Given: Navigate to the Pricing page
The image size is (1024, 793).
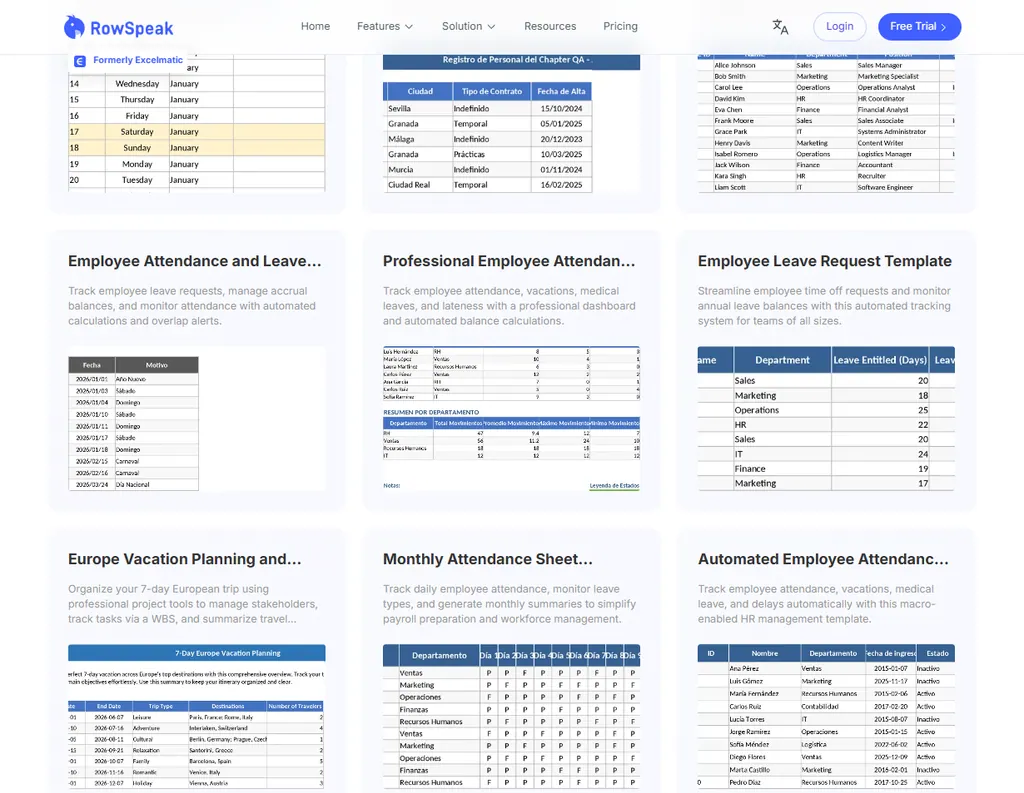Looking at the screenshot, I should (x=620, y=26).
